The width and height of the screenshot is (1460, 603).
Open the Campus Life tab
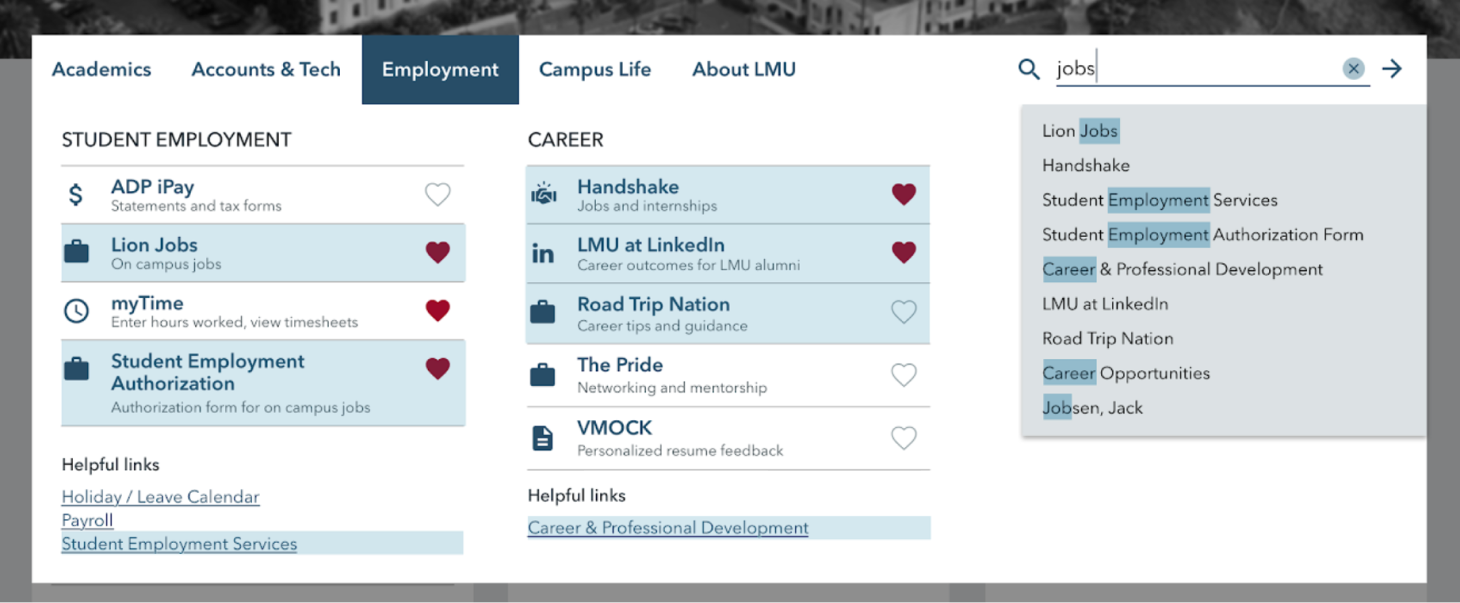pos(595,70)
